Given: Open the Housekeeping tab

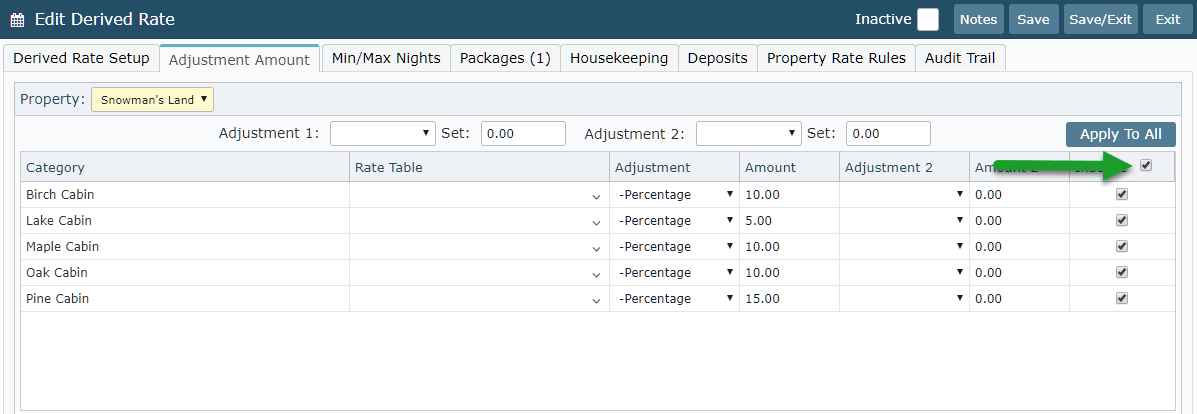Looking at the screenshot, I should [619, 58].
